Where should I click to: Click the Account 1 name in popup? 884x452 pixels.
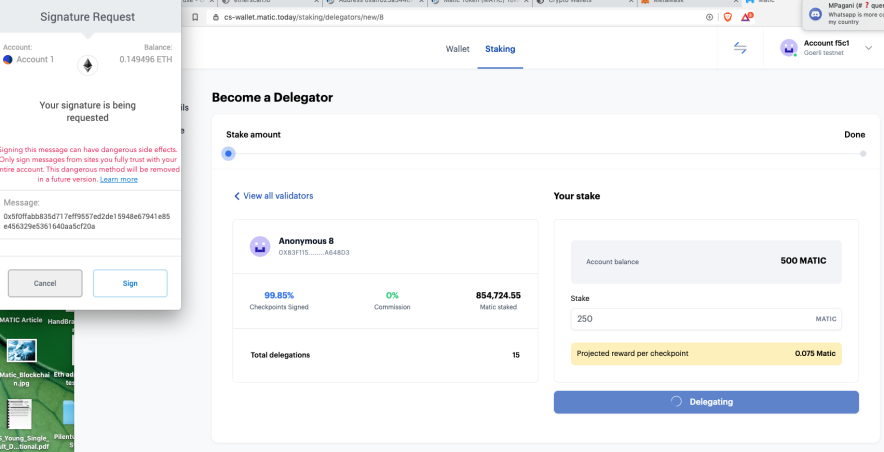tap(35, 59)
